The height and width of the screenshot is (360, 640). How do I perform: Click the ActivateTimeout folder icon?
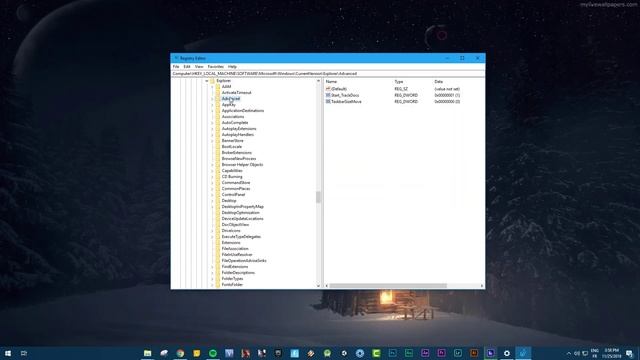point(218,93)
